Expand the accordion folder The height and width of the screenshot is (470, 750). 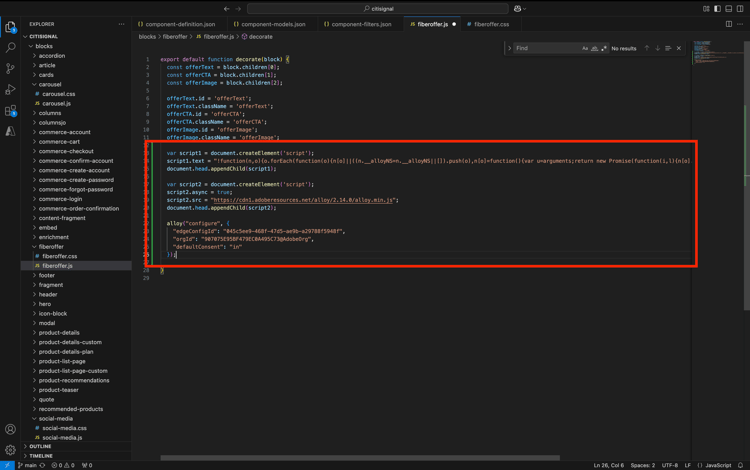pyautogui.click(x=51, y=56)
